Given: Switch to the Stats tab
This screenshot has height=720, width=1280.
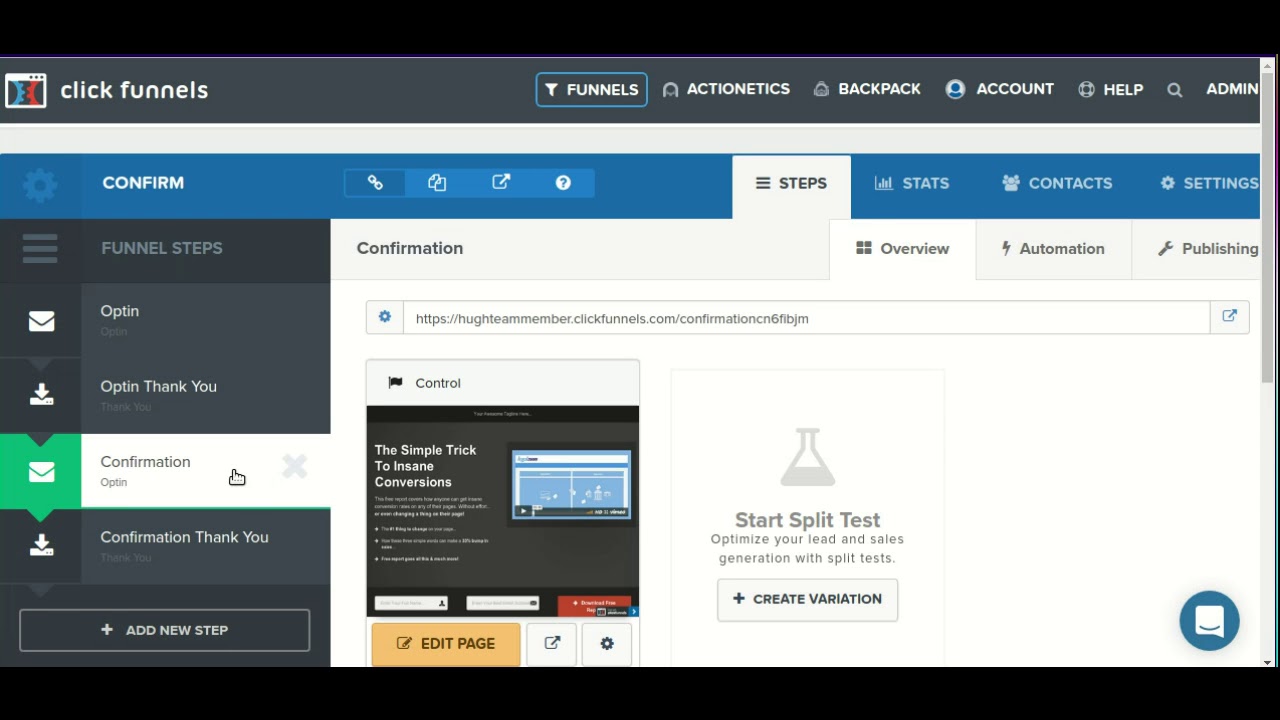Looking at the screenshot, I should pyautogui.click(x=912, y=184).
